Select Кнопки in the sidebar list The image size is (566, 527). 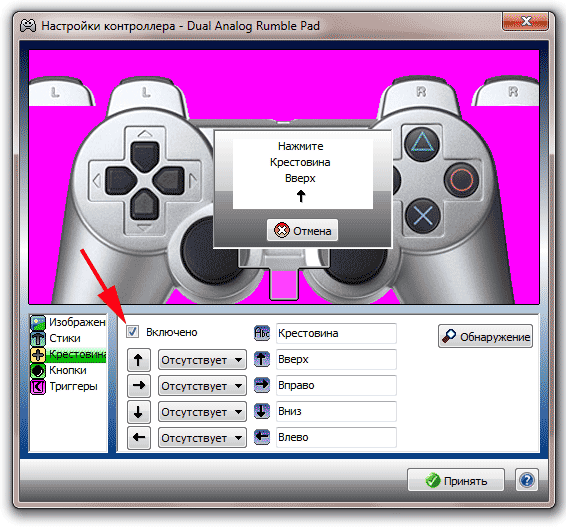coord(68,370)
